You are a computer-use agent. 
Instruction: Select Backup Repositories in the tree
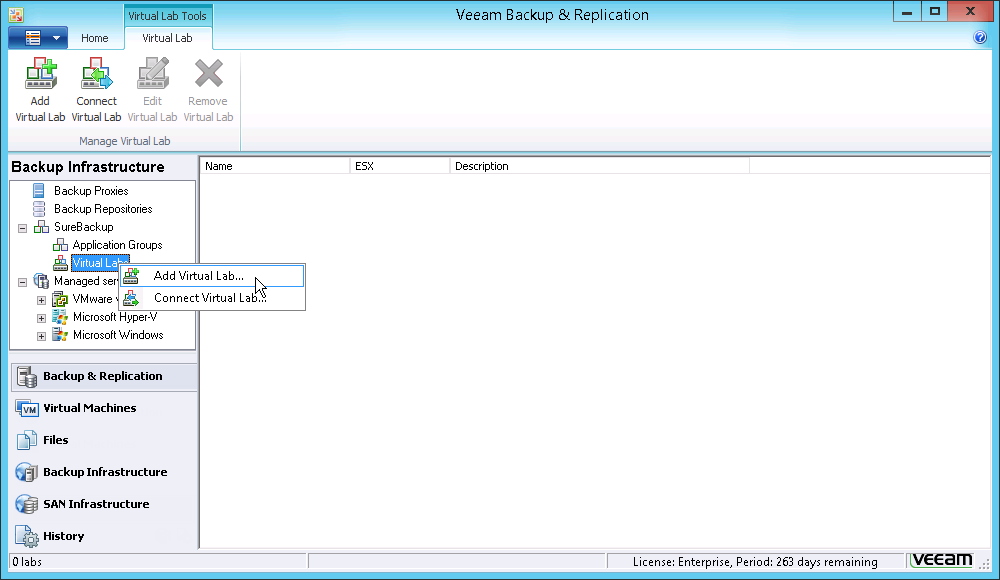tap(103, 209)
